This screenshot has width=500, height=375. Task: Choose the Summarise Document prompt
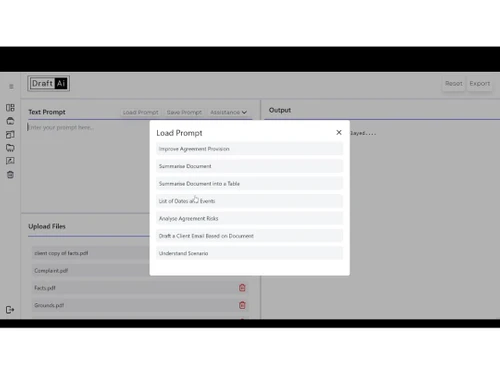(x=249, y=166)
